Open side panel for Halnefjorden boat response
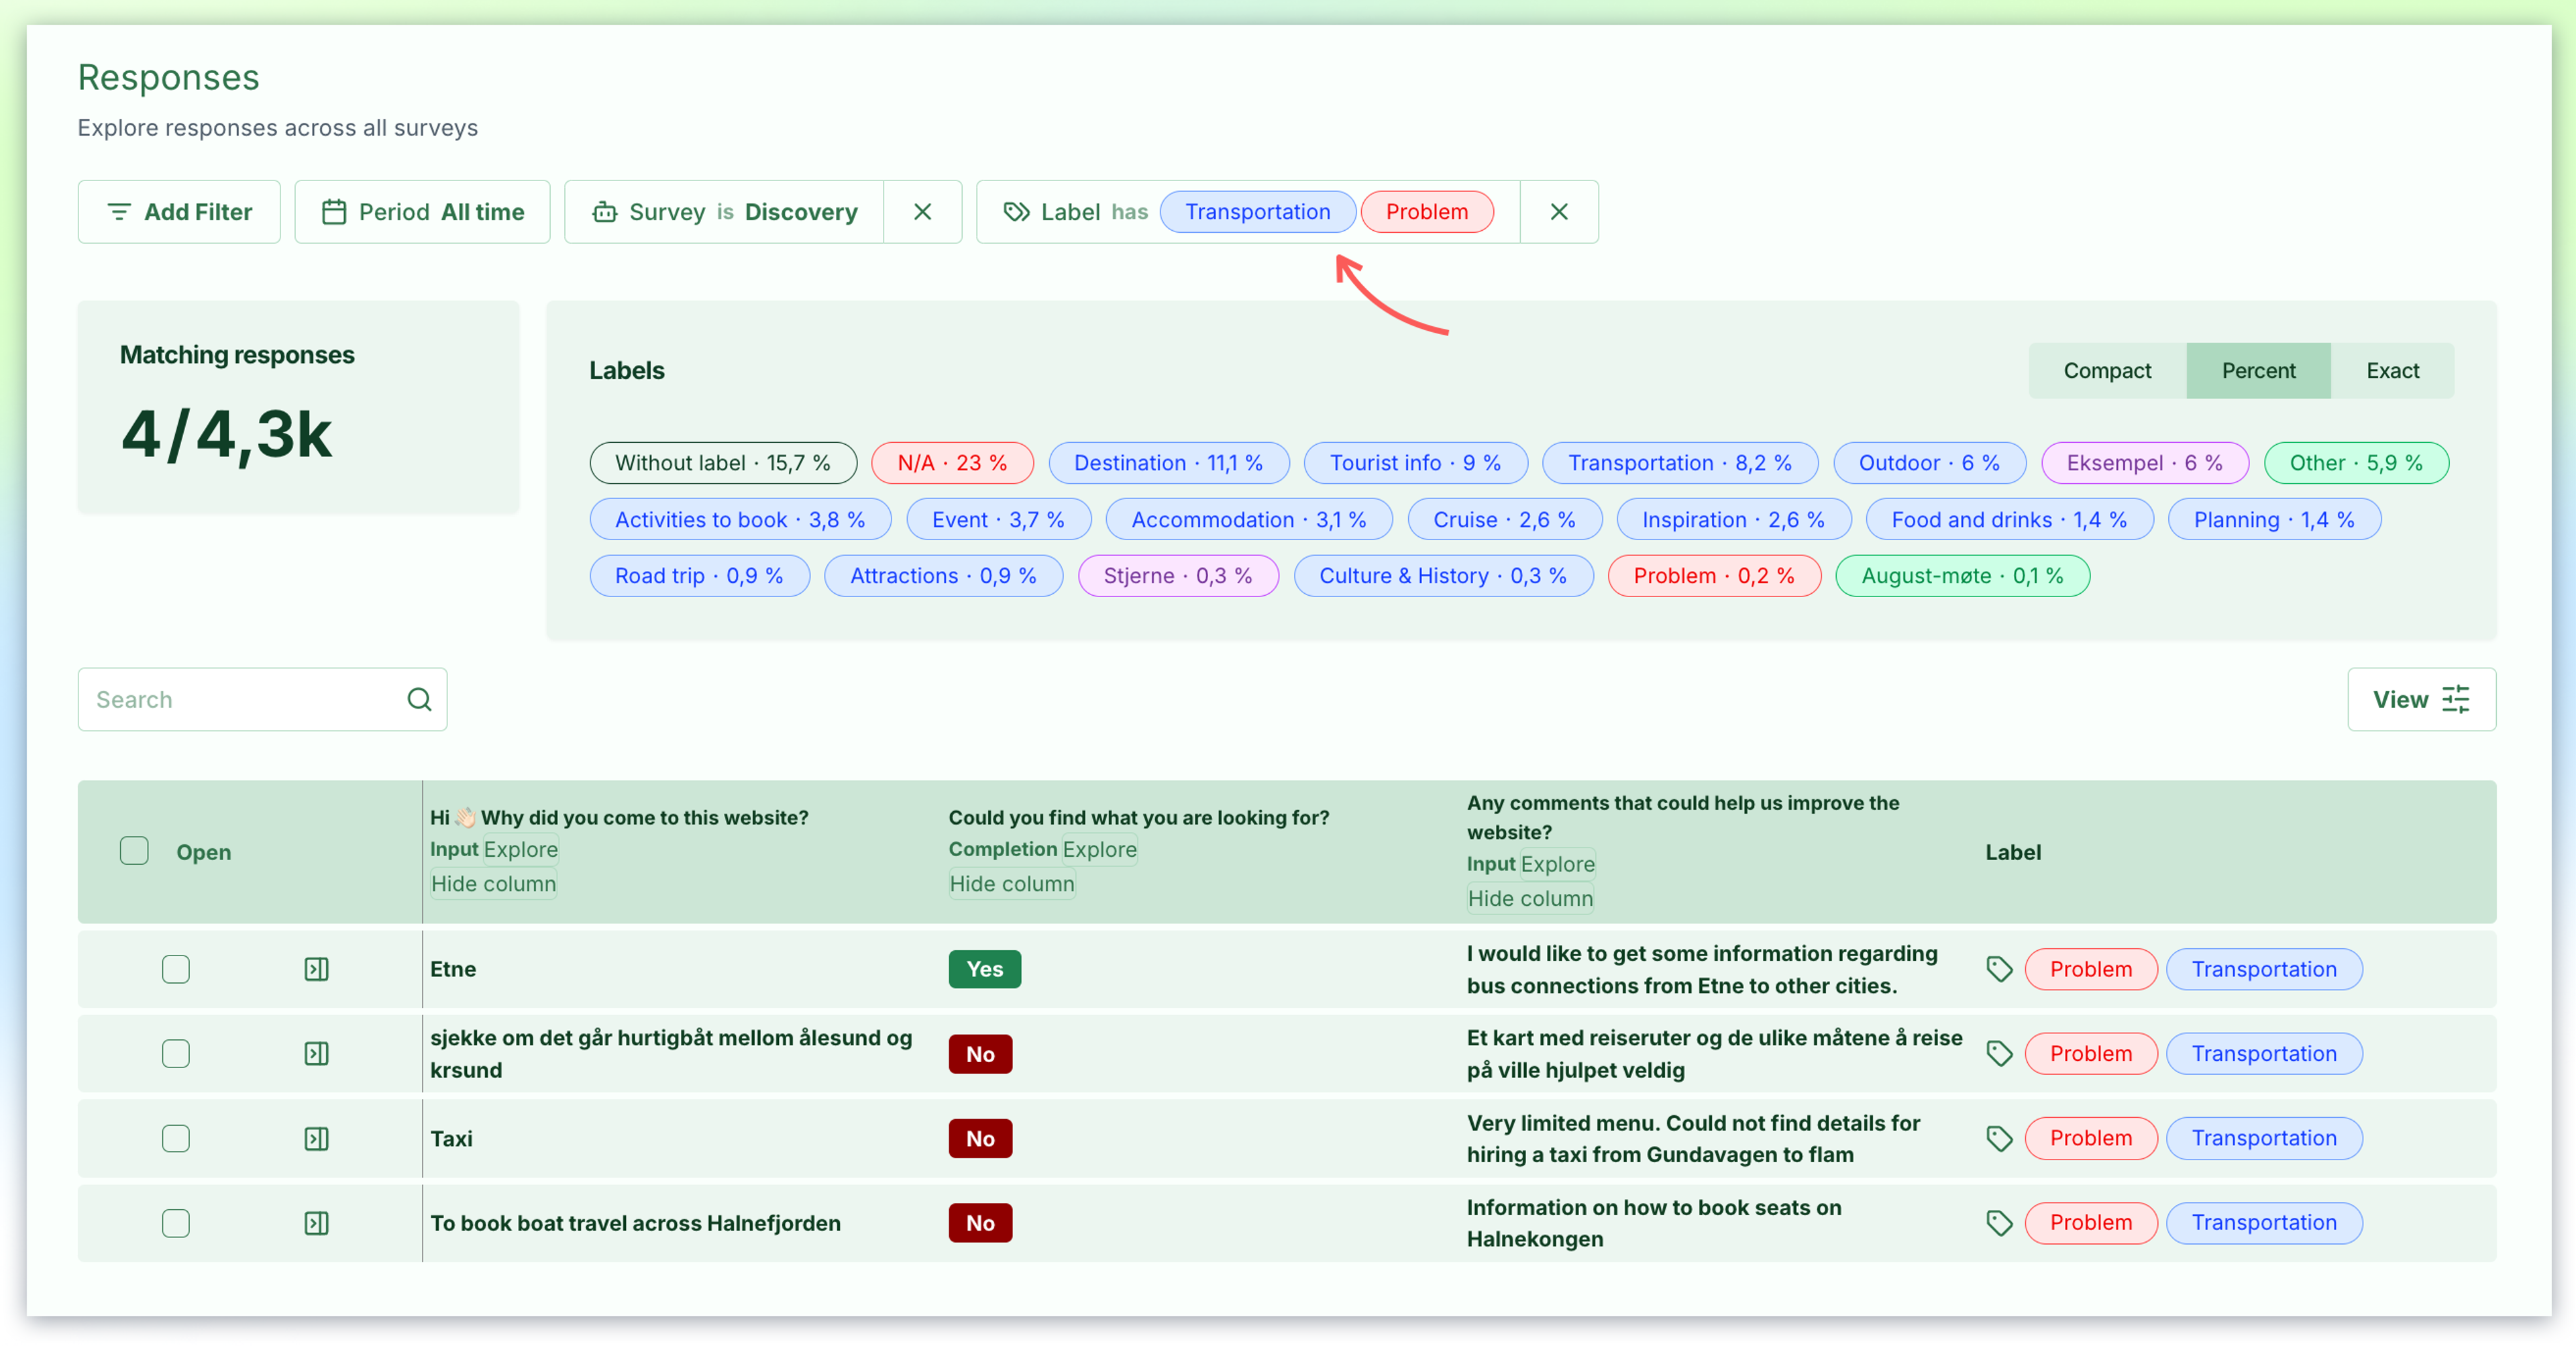Viewport: 2576px width, 1346px height. (x=316, y=1223)
